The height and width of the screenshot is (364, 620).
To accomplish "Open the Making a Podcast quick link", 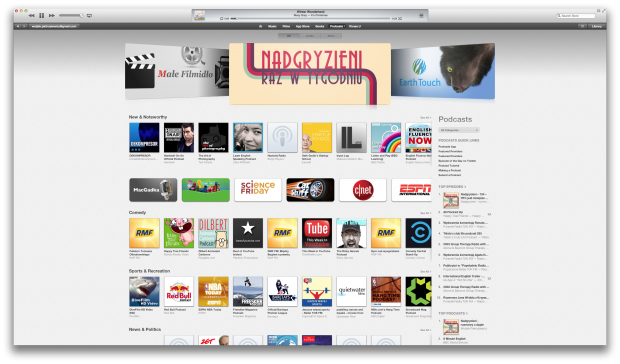I will [450, 170].
